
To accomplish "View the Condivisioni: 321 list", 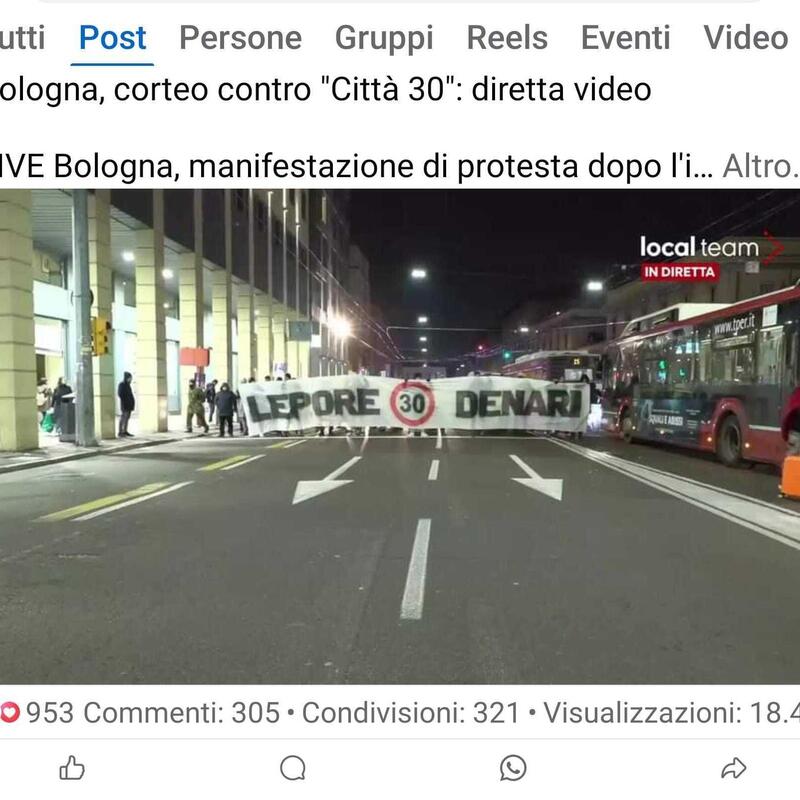I will [410, 712].
